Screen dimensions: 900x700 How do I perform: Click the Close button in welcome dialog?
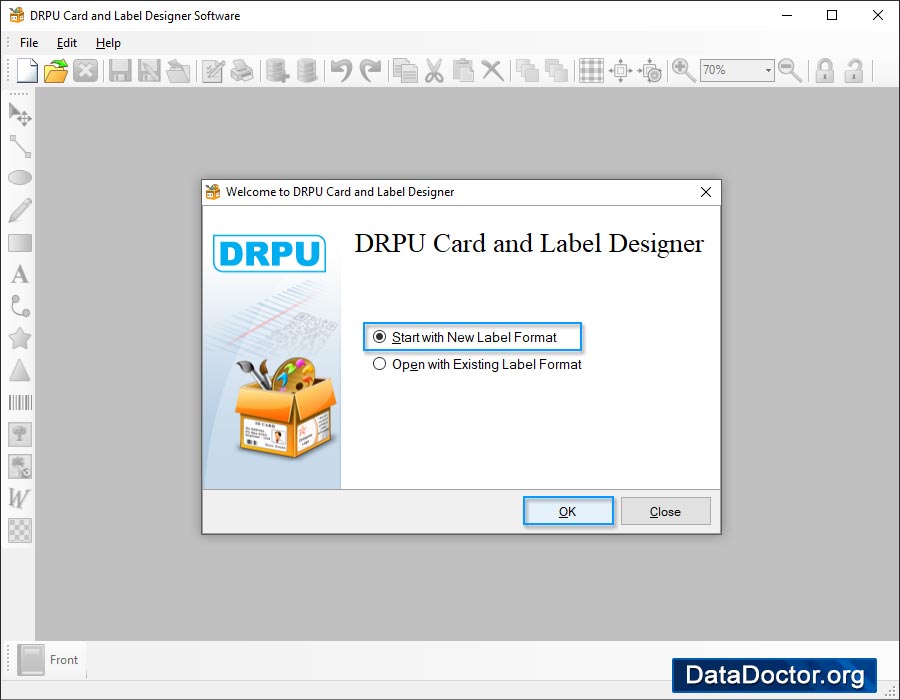point(666,511)
